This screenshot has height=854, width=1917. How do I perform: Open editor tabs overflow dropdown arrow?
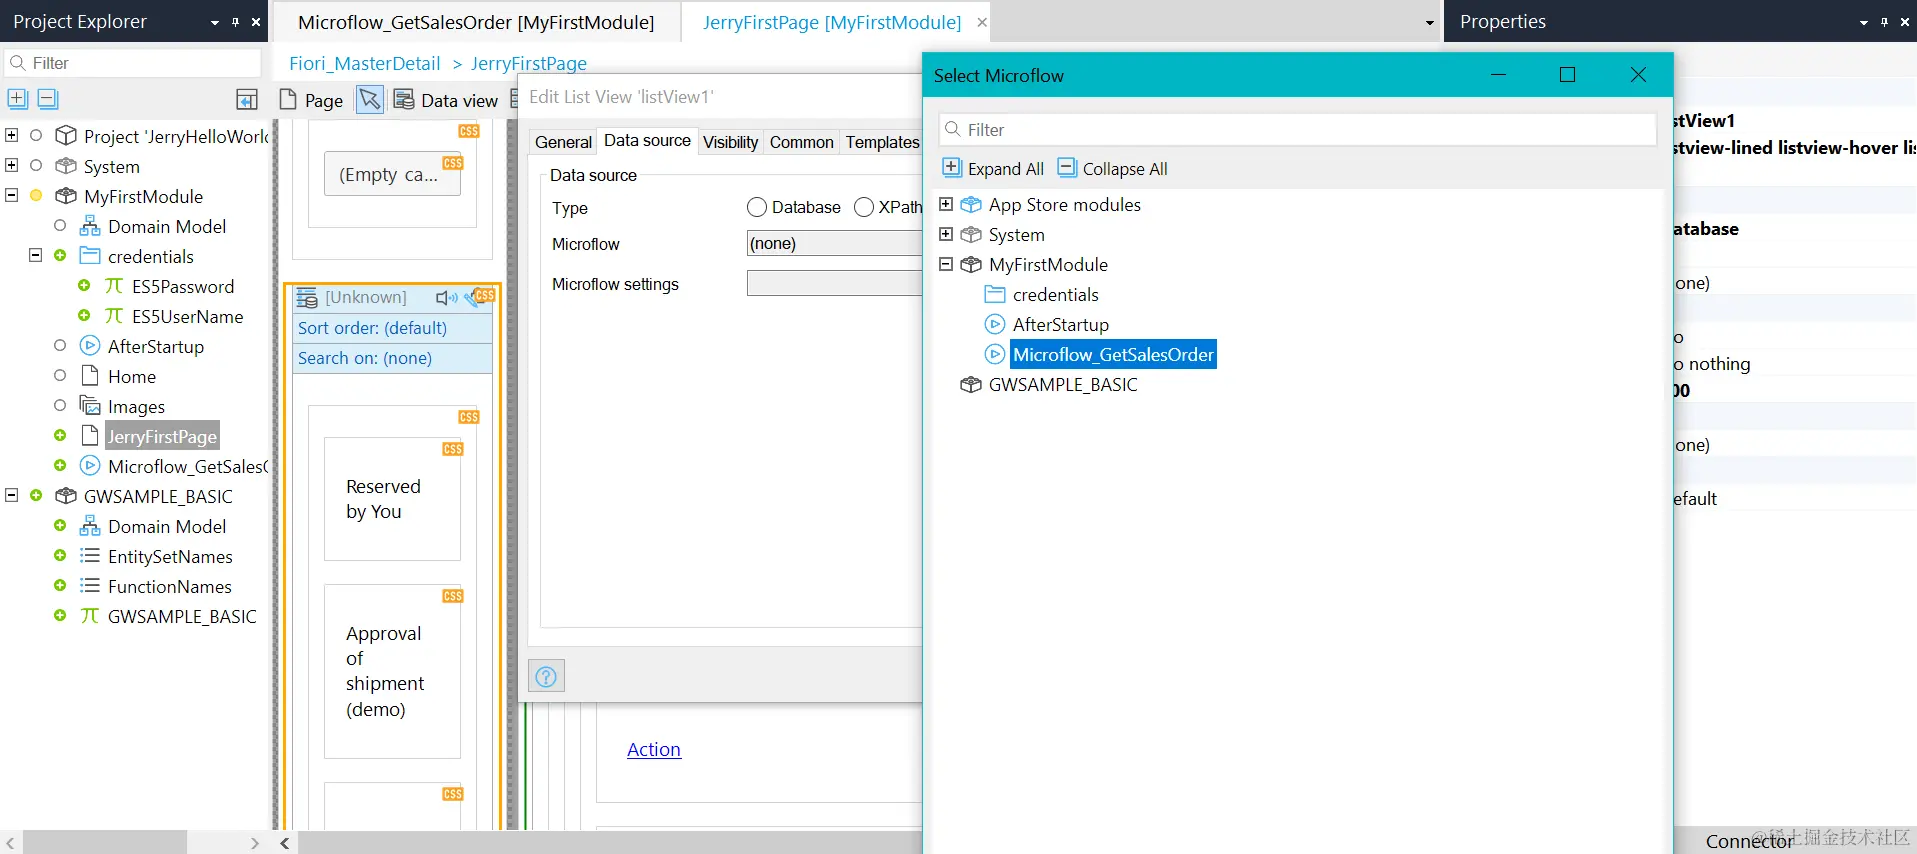tap(1429, 22)
